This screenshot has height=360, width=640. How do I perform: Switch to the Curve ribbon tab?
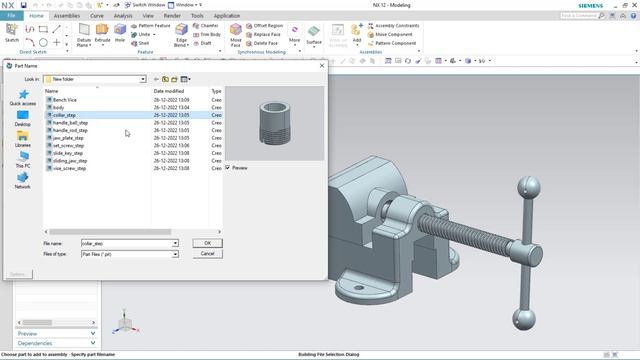(x=97, y=16)
